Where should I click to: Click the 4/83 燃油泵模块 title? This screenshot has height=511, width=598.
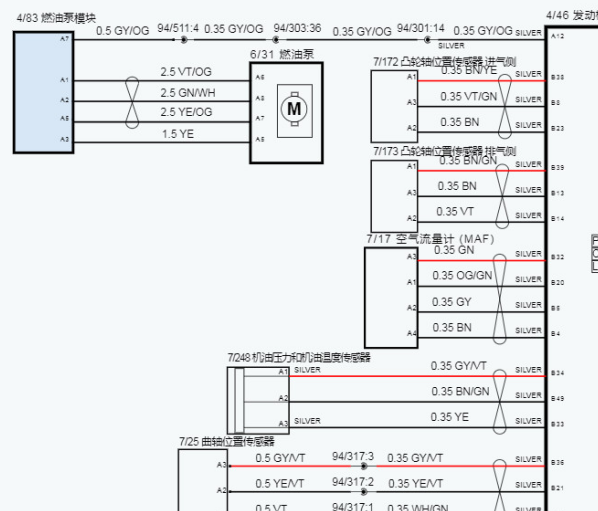click(56, 18)
